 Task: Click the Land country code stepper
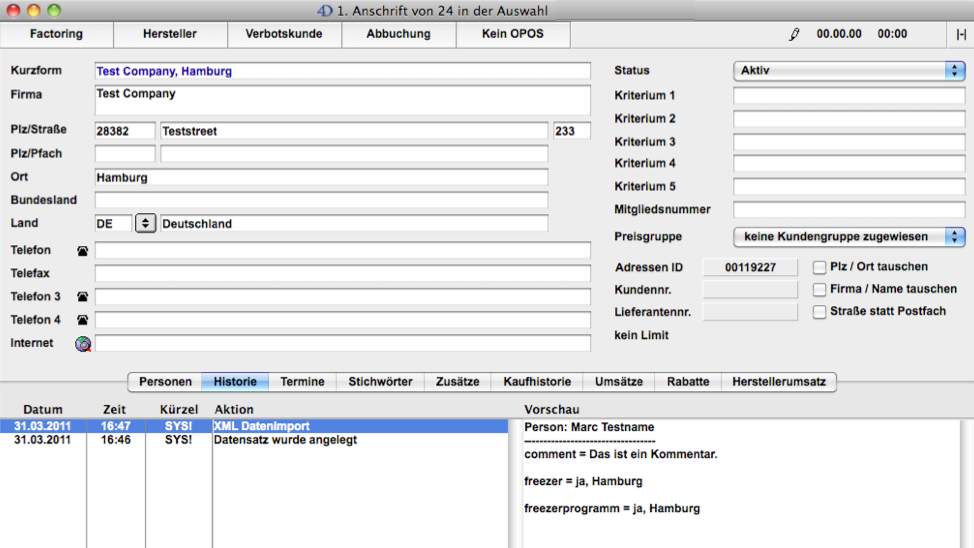point(146,223)
